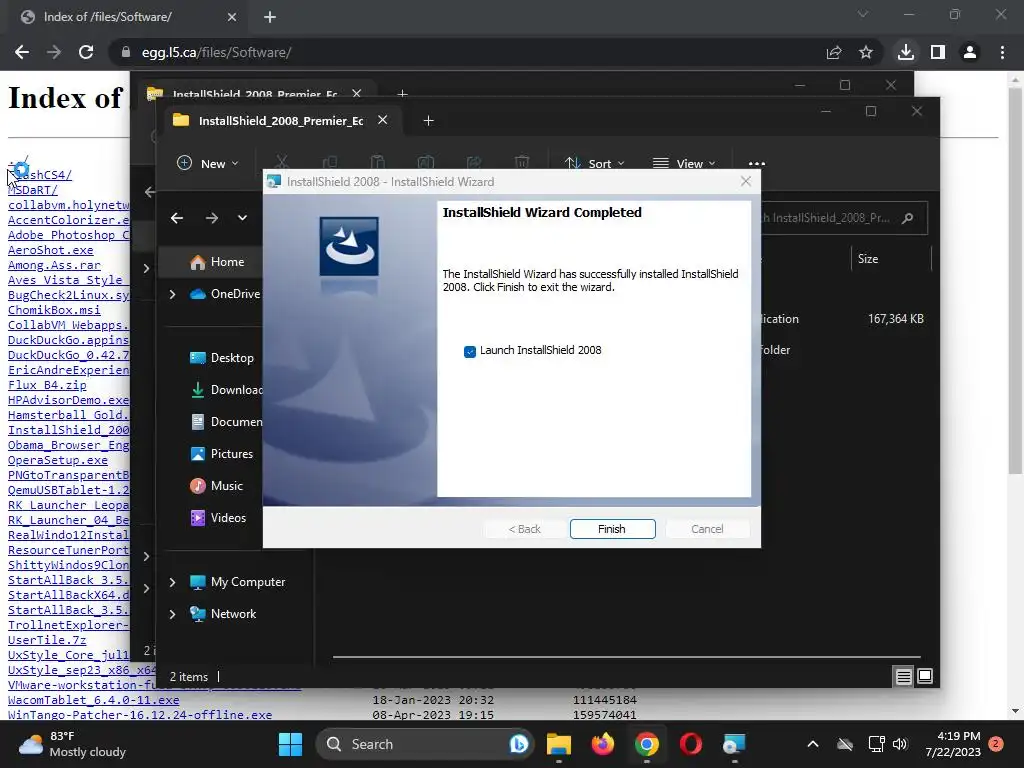Show hidden system tray icons
The height and width of the screenshot is (768, 1024).
click(812, 744)
